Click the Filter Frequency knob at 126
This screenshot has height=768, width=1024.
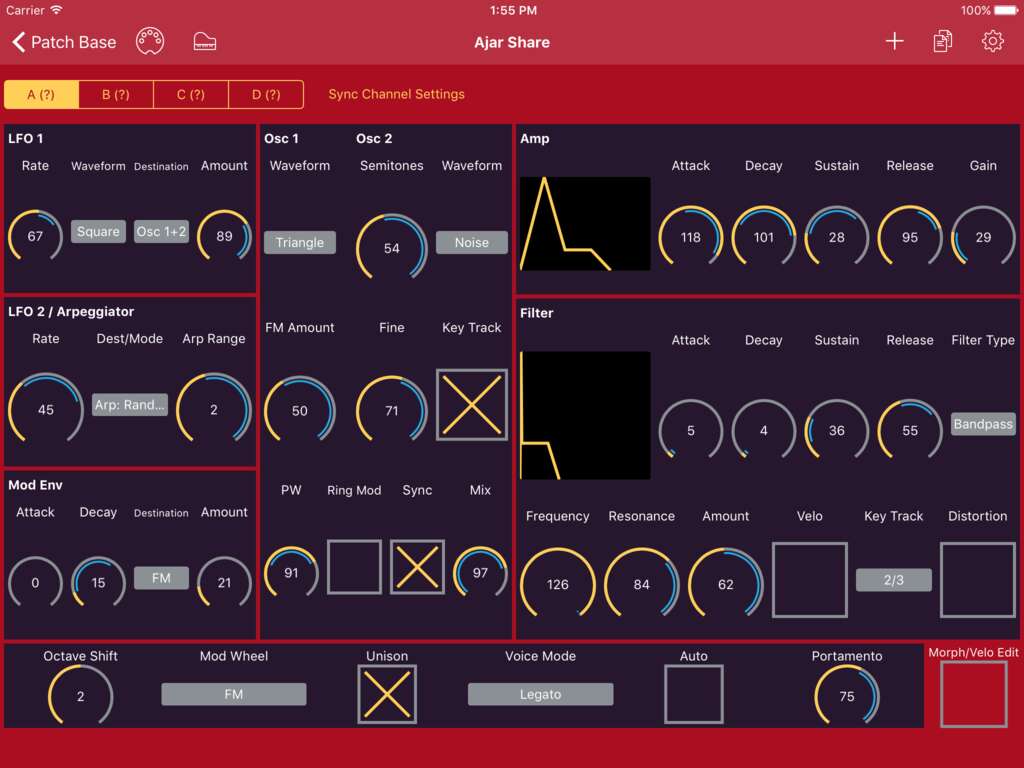click(x=558, y=584)
